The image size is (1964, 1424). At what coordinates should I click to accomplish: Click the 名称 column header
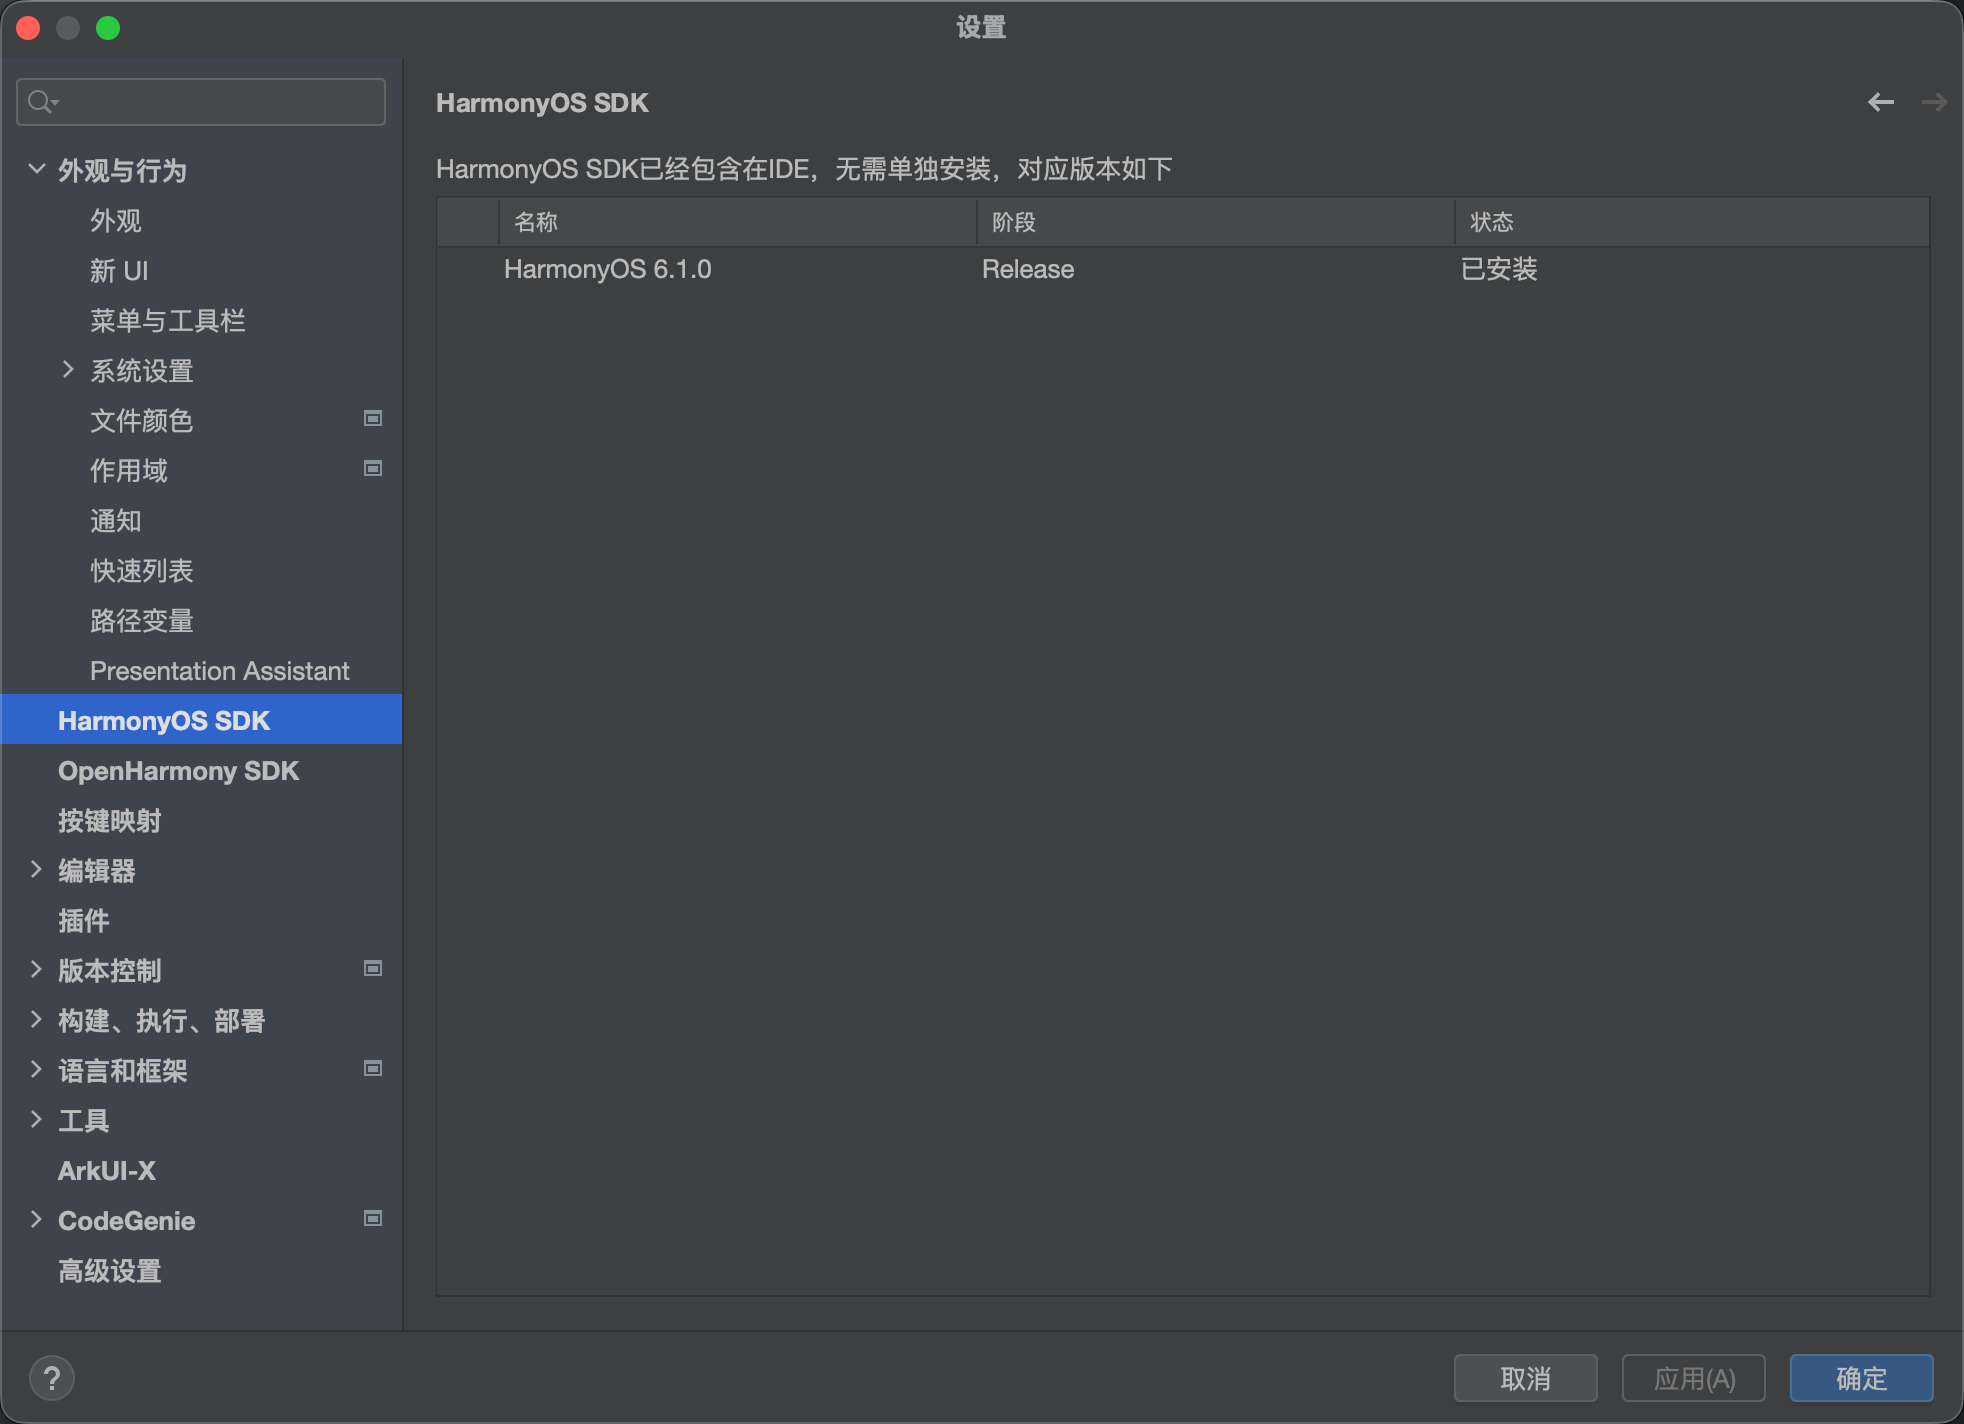click(738, 222)
